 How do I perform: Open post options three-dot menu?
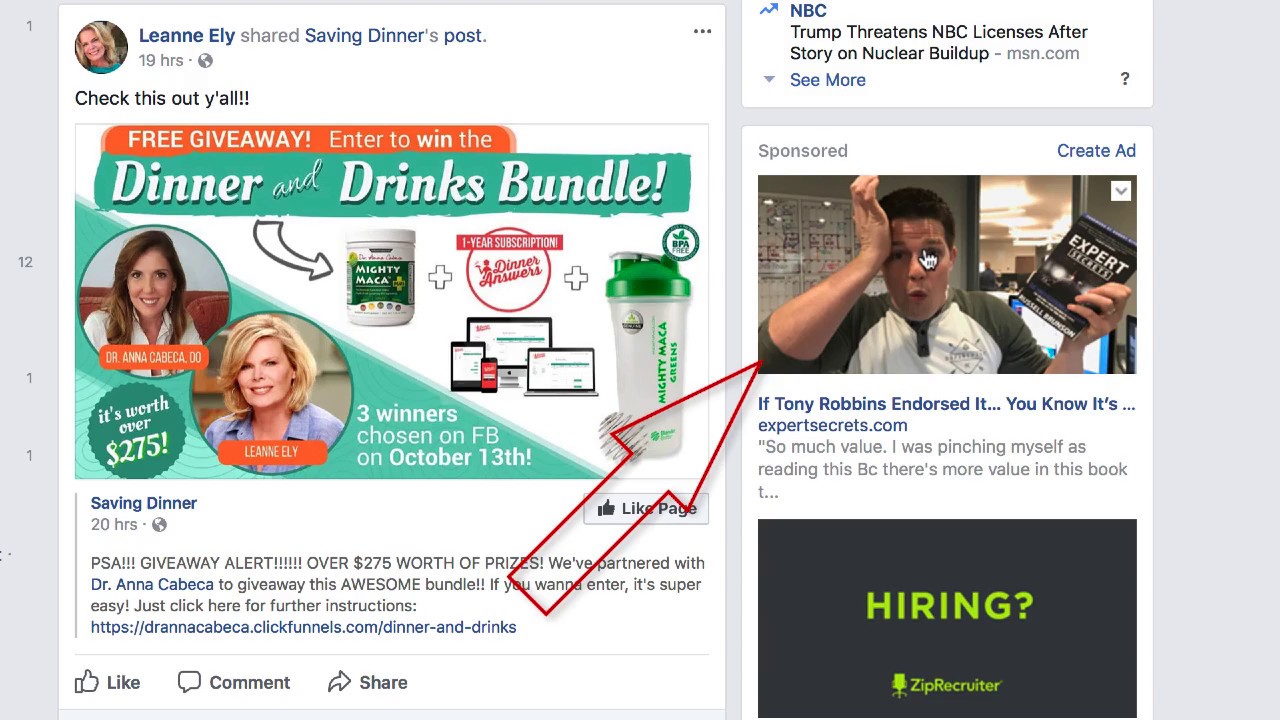[702, 31]
